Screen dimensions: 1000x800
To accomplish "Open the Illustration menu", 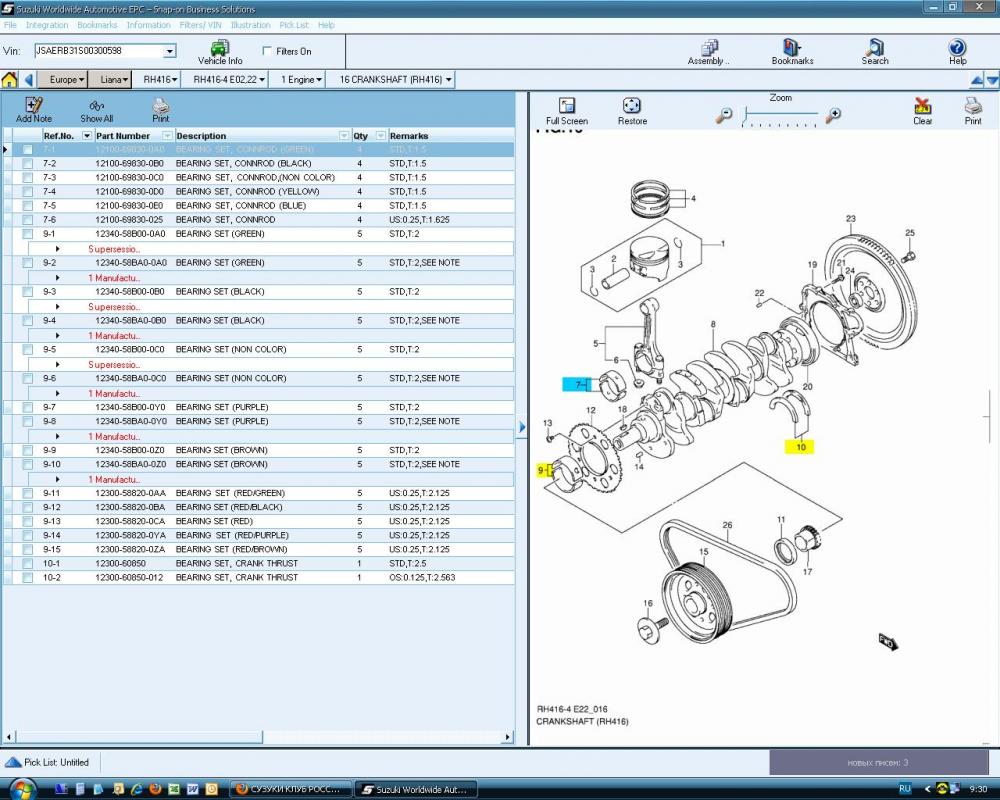I will tap(250, 25).
